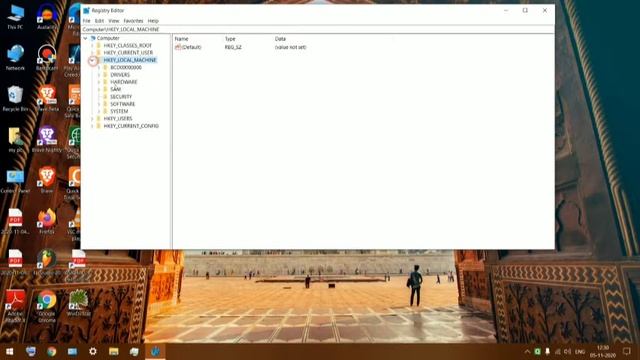Open the WinDirStat desktop shortcut
Screen dimensions: 640x360
[x=78, y=303]
